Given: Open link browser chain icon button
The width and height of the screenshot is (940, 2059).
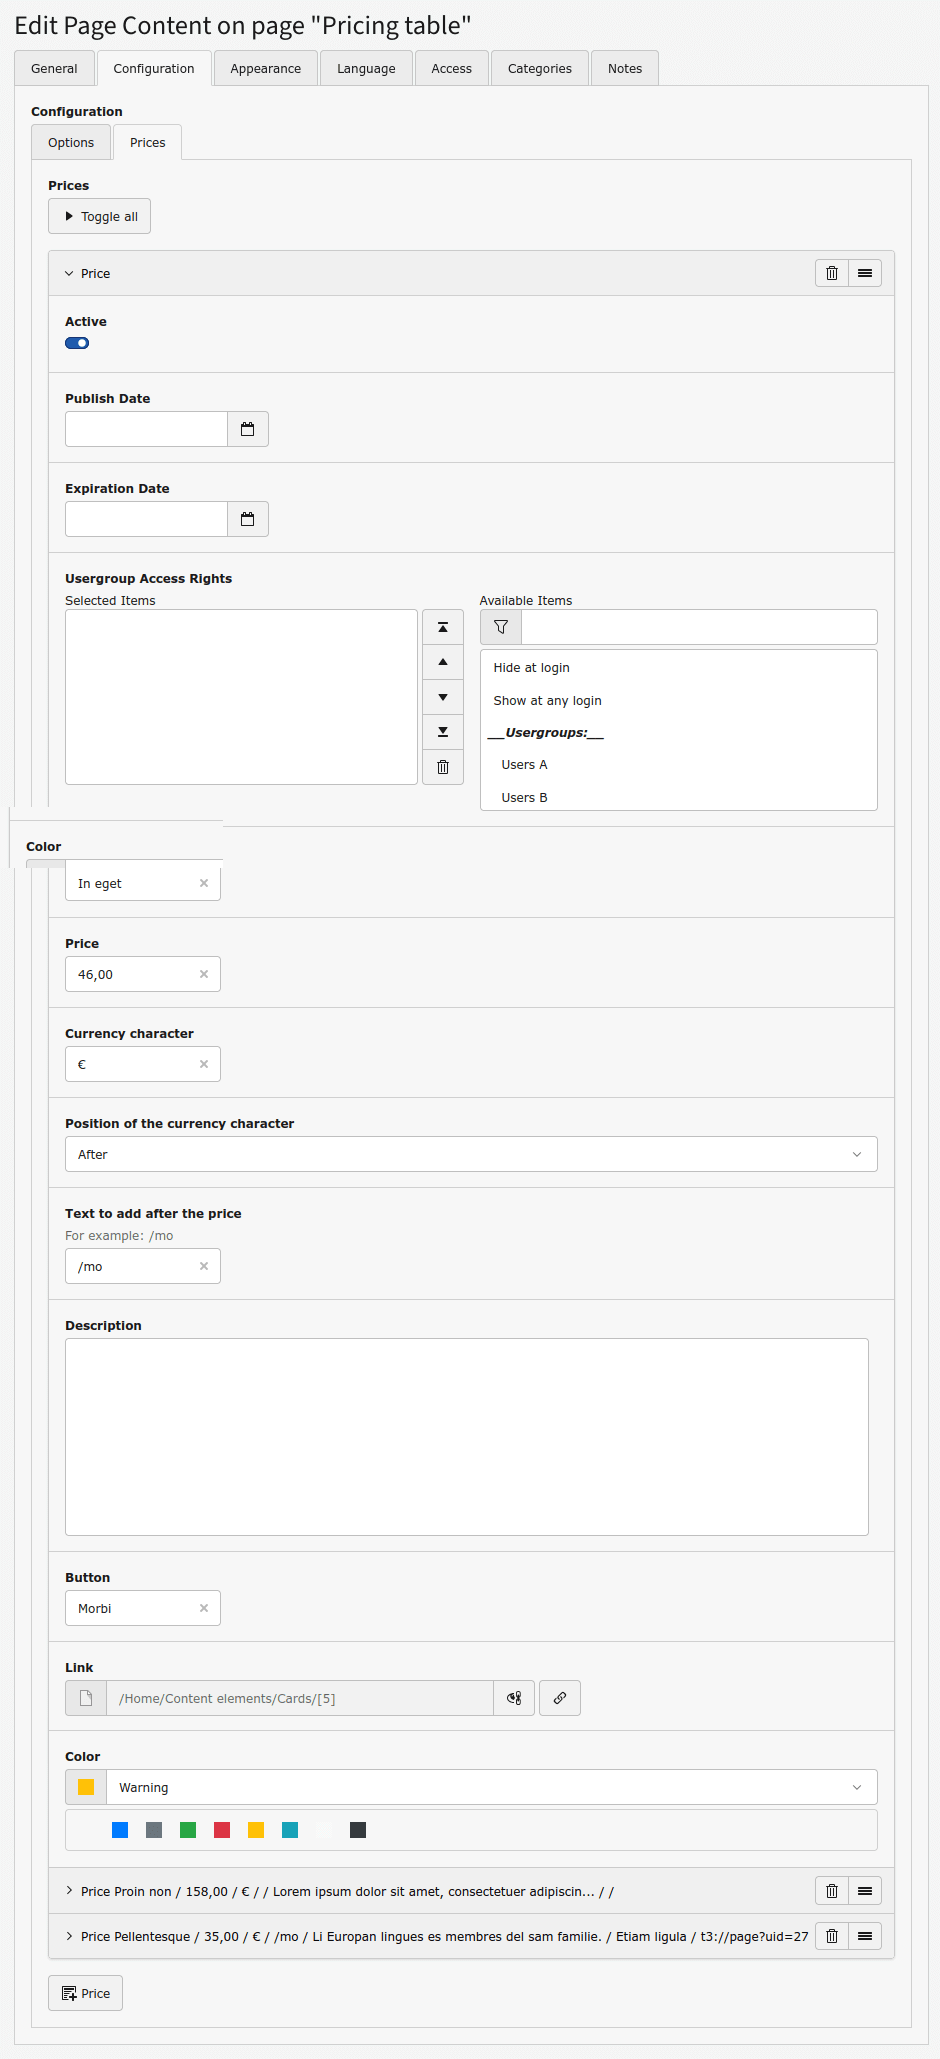Looking at the screenshot, I should coord(560,1698).
